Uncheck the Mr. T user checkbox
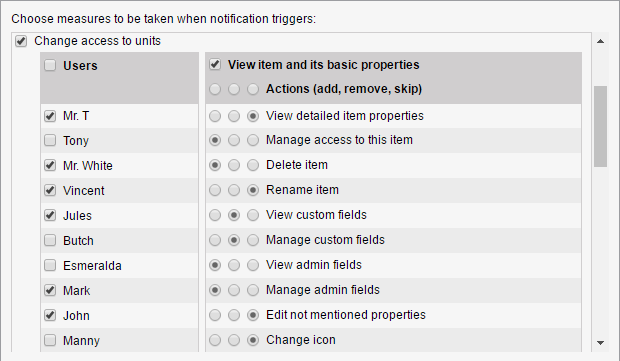 pyautogui.click(x=50, y=116)
